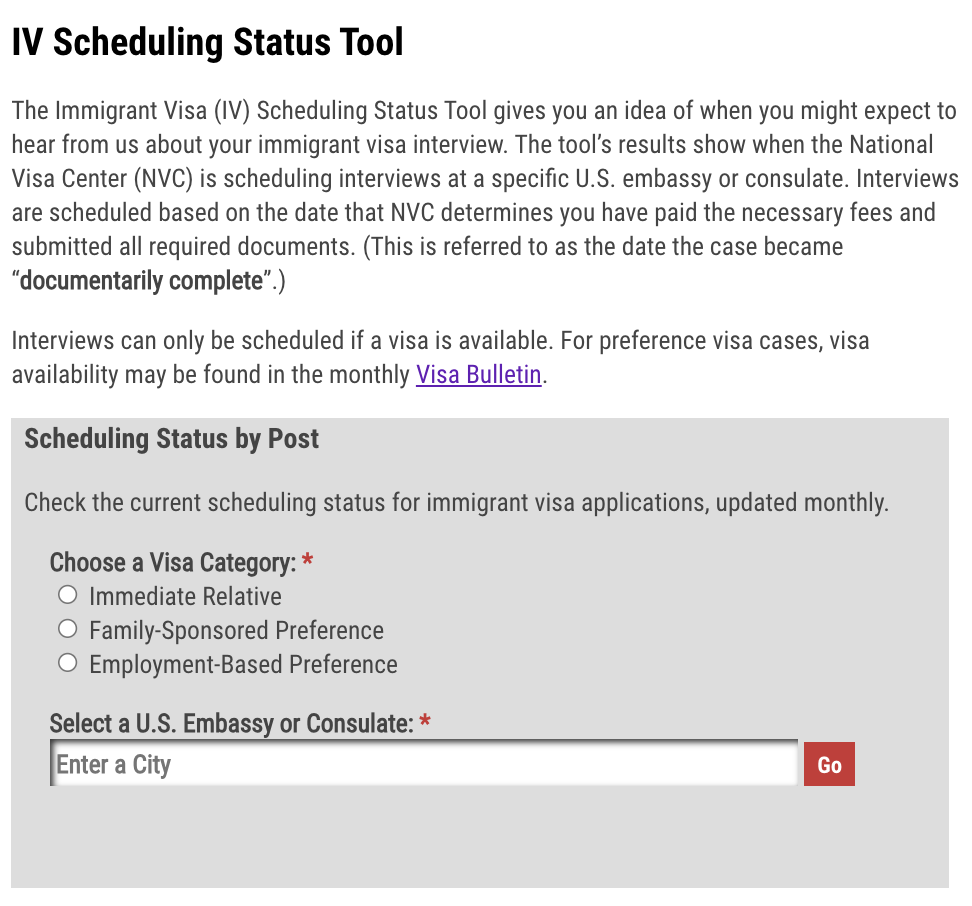Click the Scheduling Status by Post heading
The height and width of the screenshot is (906, 972).
pyautogui.click(x=171, y=439)
